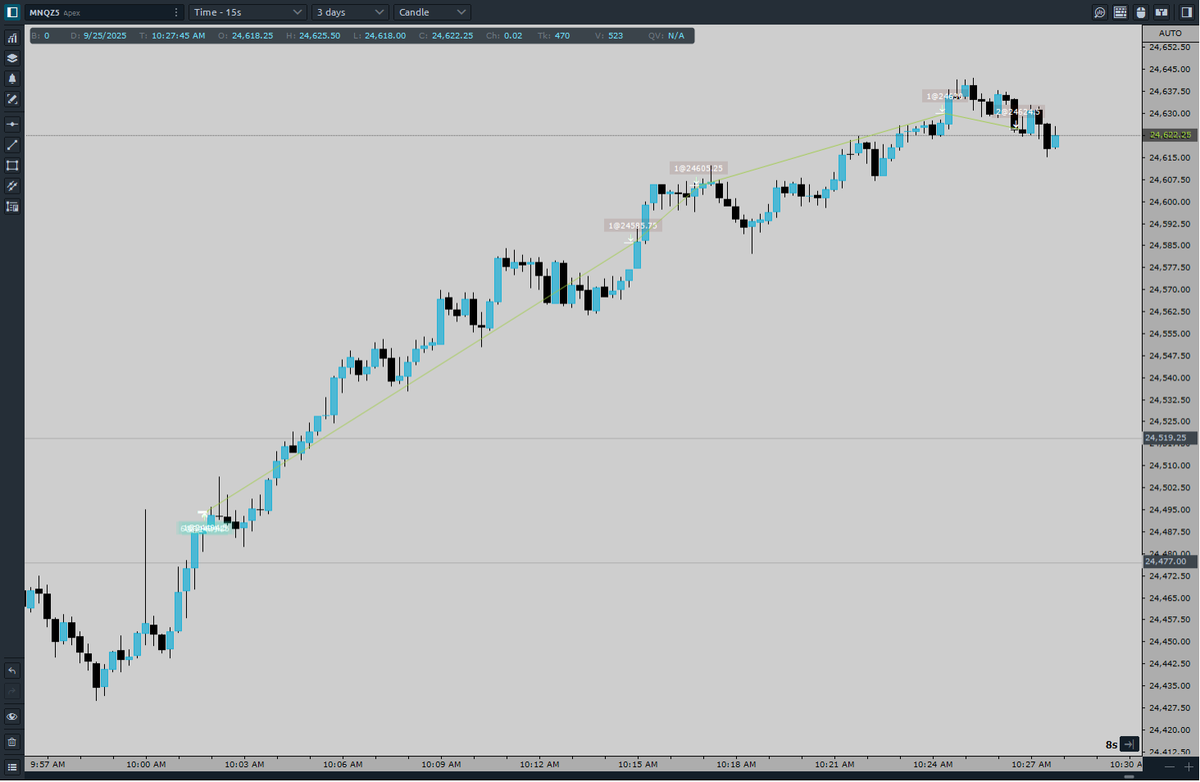Select the channel lines drawing tool

12,186
